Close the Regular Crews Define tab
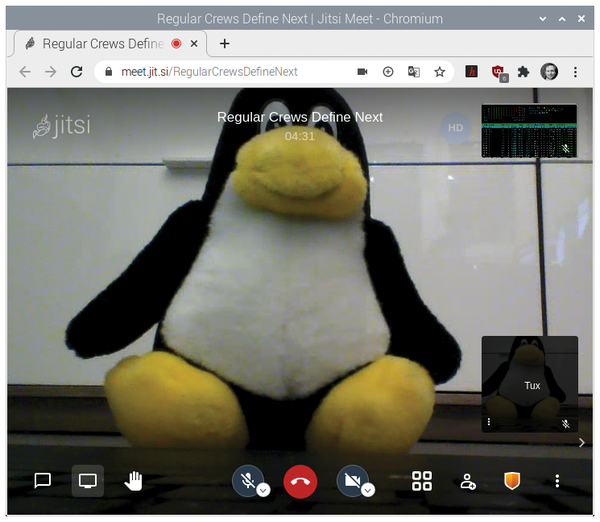This screenshot has height=522, width=600. (194, 44)
